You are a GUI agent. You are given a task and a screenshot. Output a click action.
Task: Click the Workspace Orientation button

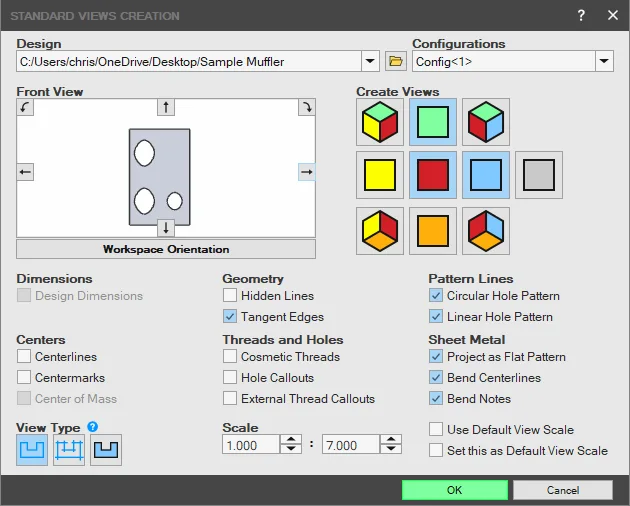pos(166,249)
